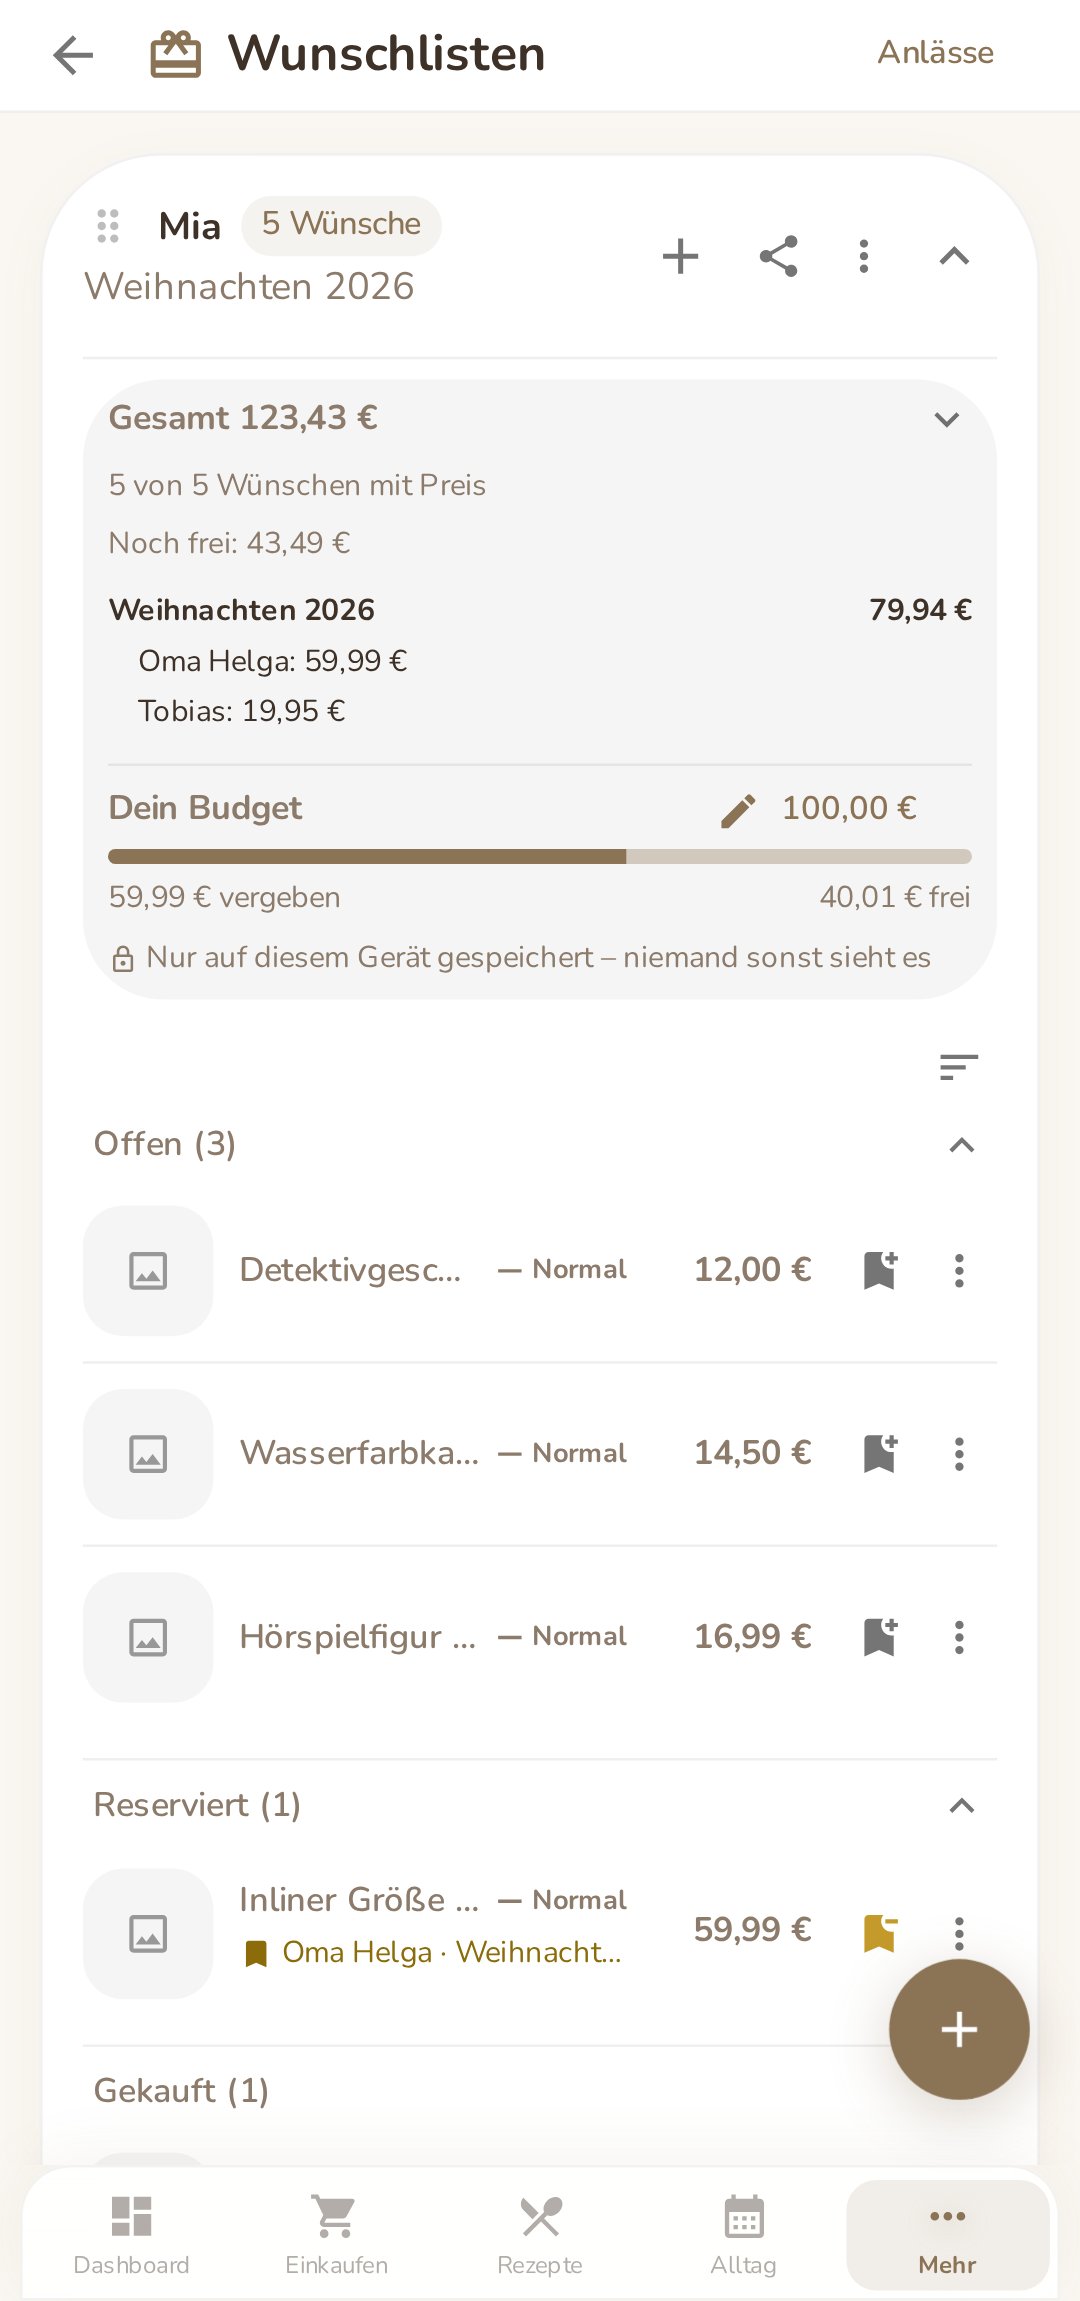Open more options for Mia's list

coord(864,256)
